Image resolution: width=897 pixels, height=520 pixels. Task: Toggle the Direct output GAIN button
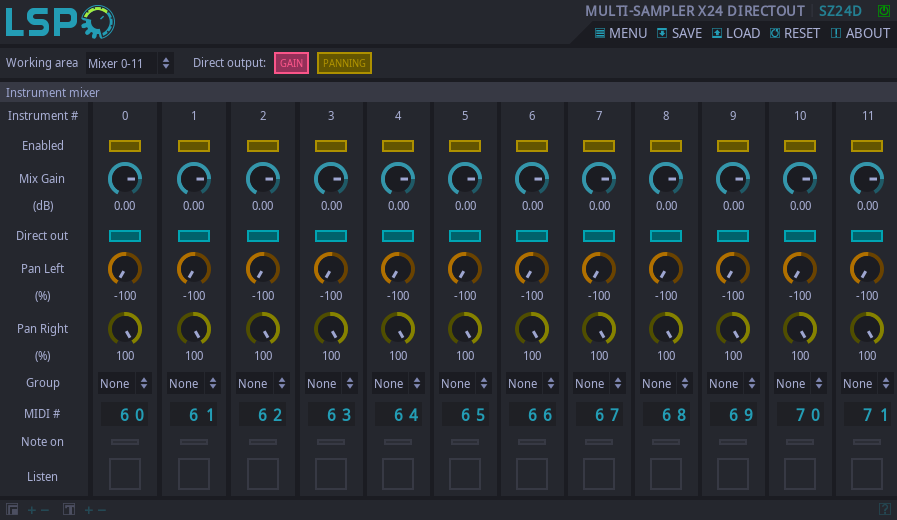[291, 63]
